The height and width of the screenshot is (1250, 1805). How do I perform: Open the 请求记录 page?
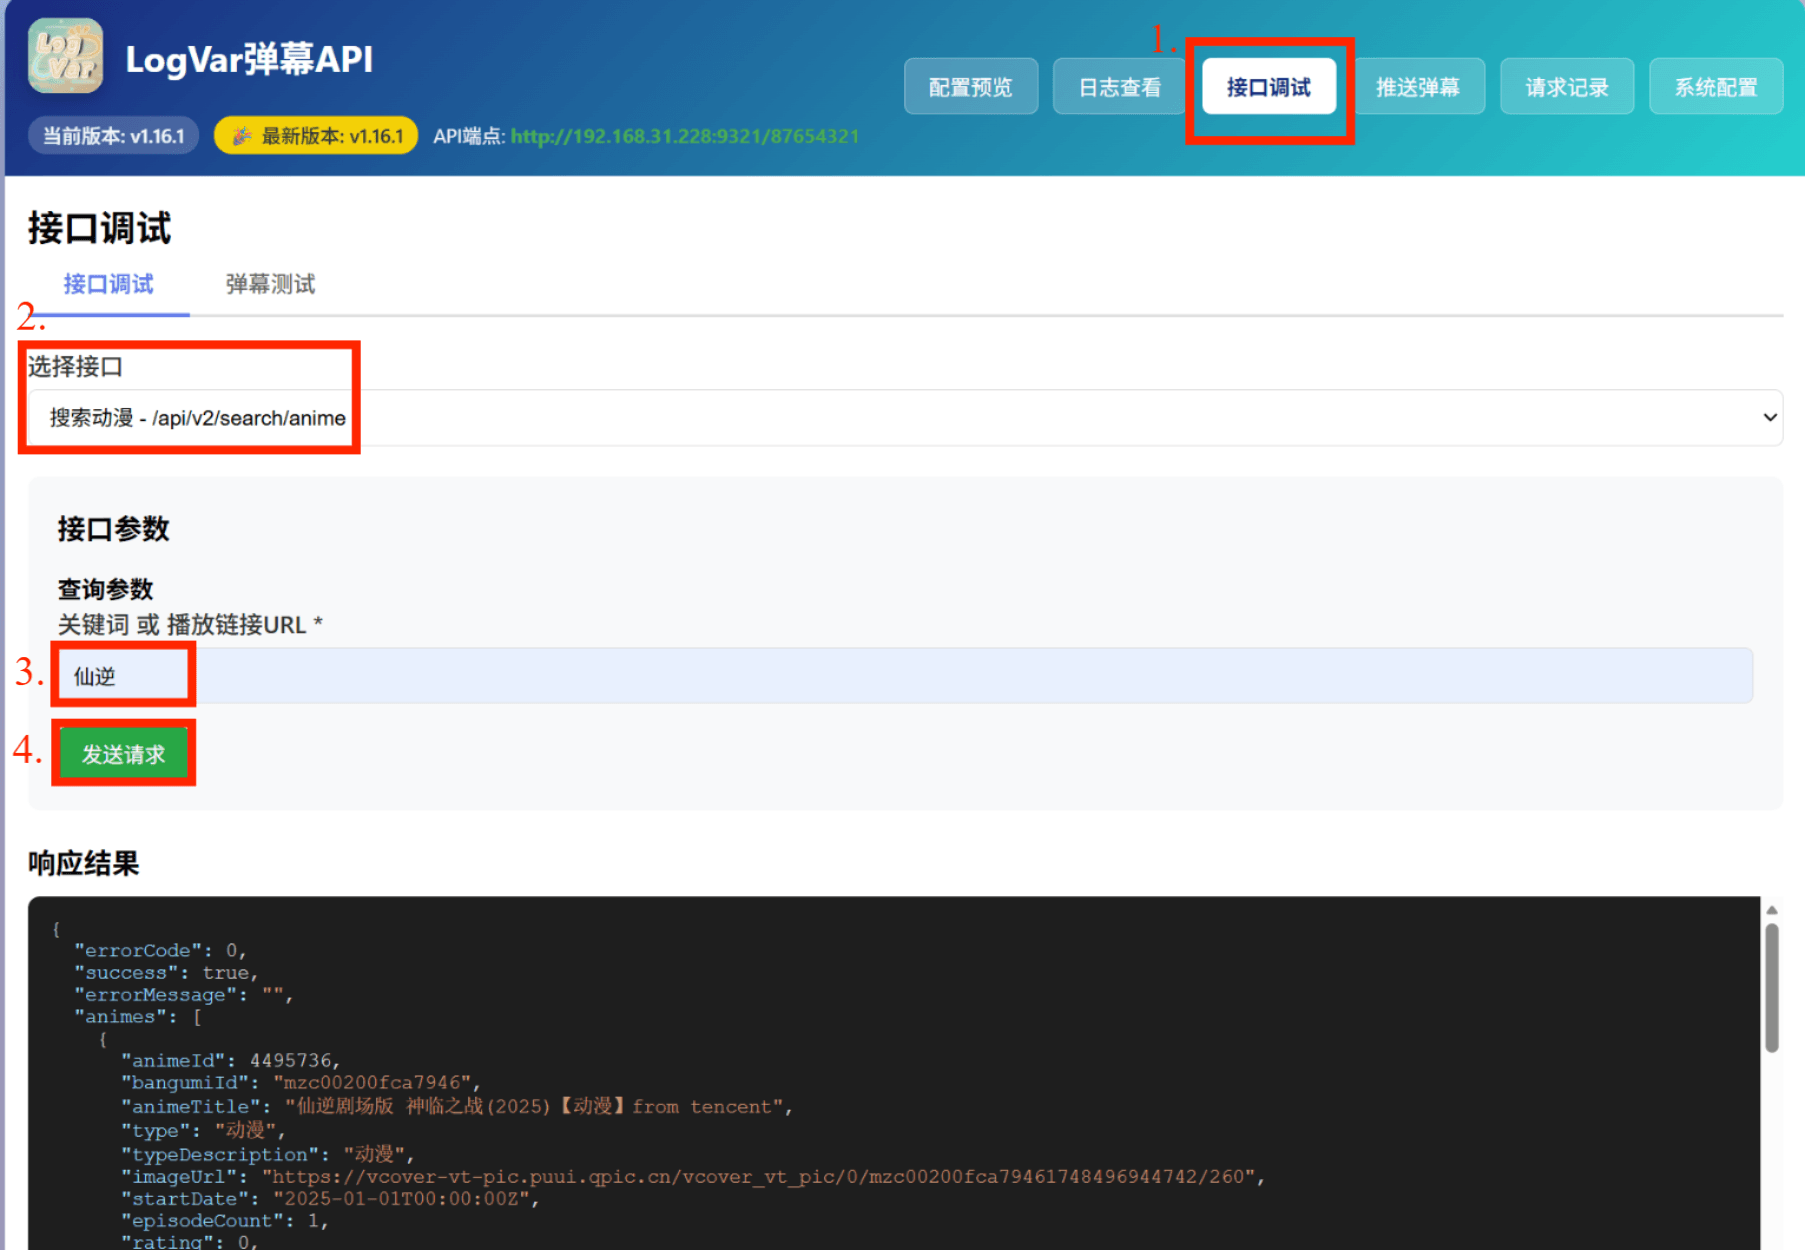point(1566,86)
